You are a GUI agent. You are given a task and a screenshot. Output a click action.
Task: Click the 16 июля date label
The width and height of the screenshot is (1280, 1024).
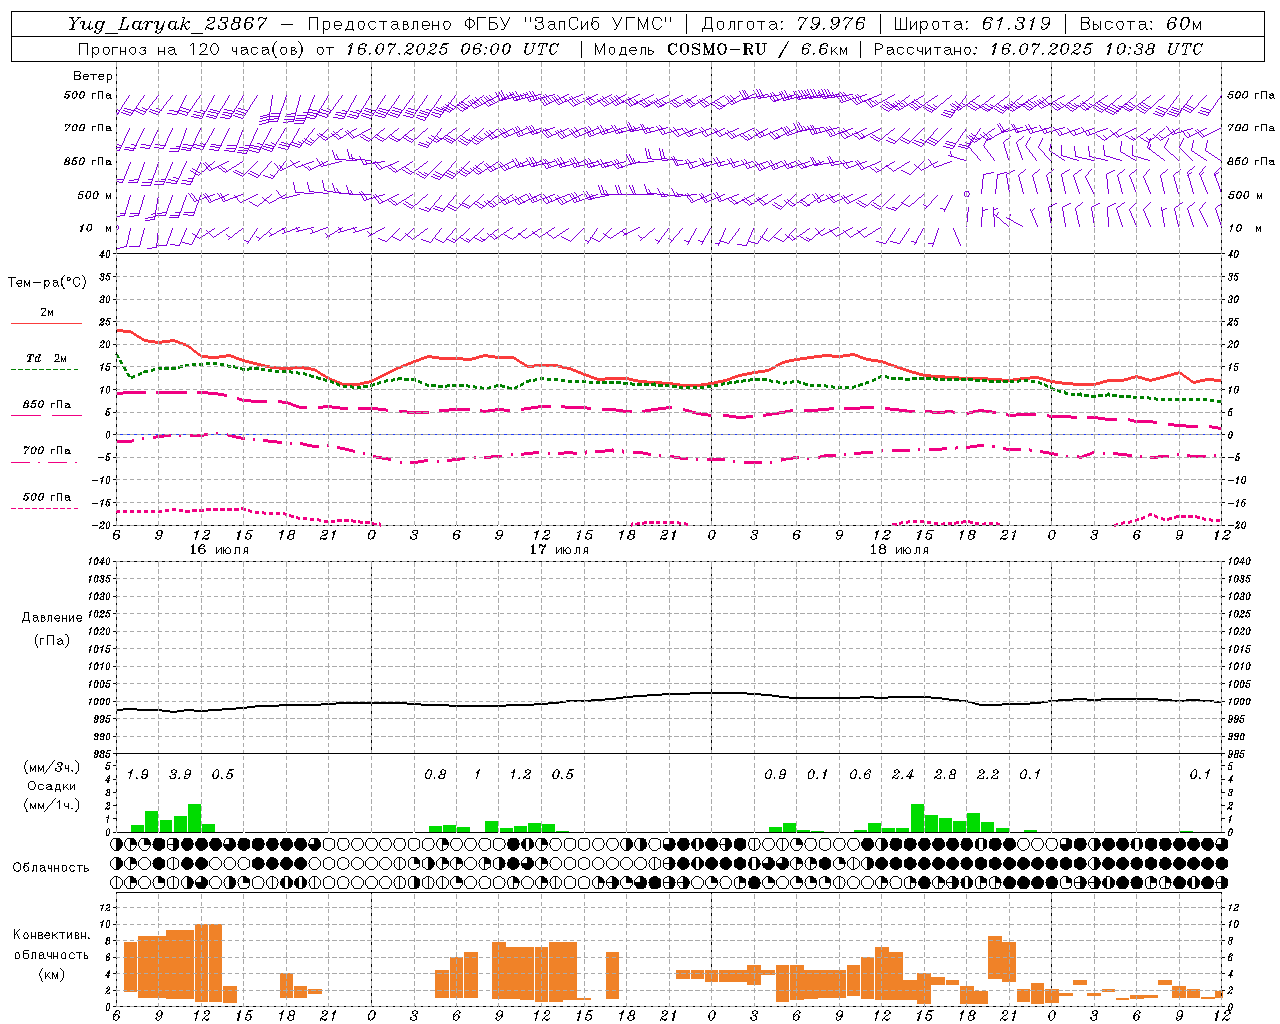point(219,550)
